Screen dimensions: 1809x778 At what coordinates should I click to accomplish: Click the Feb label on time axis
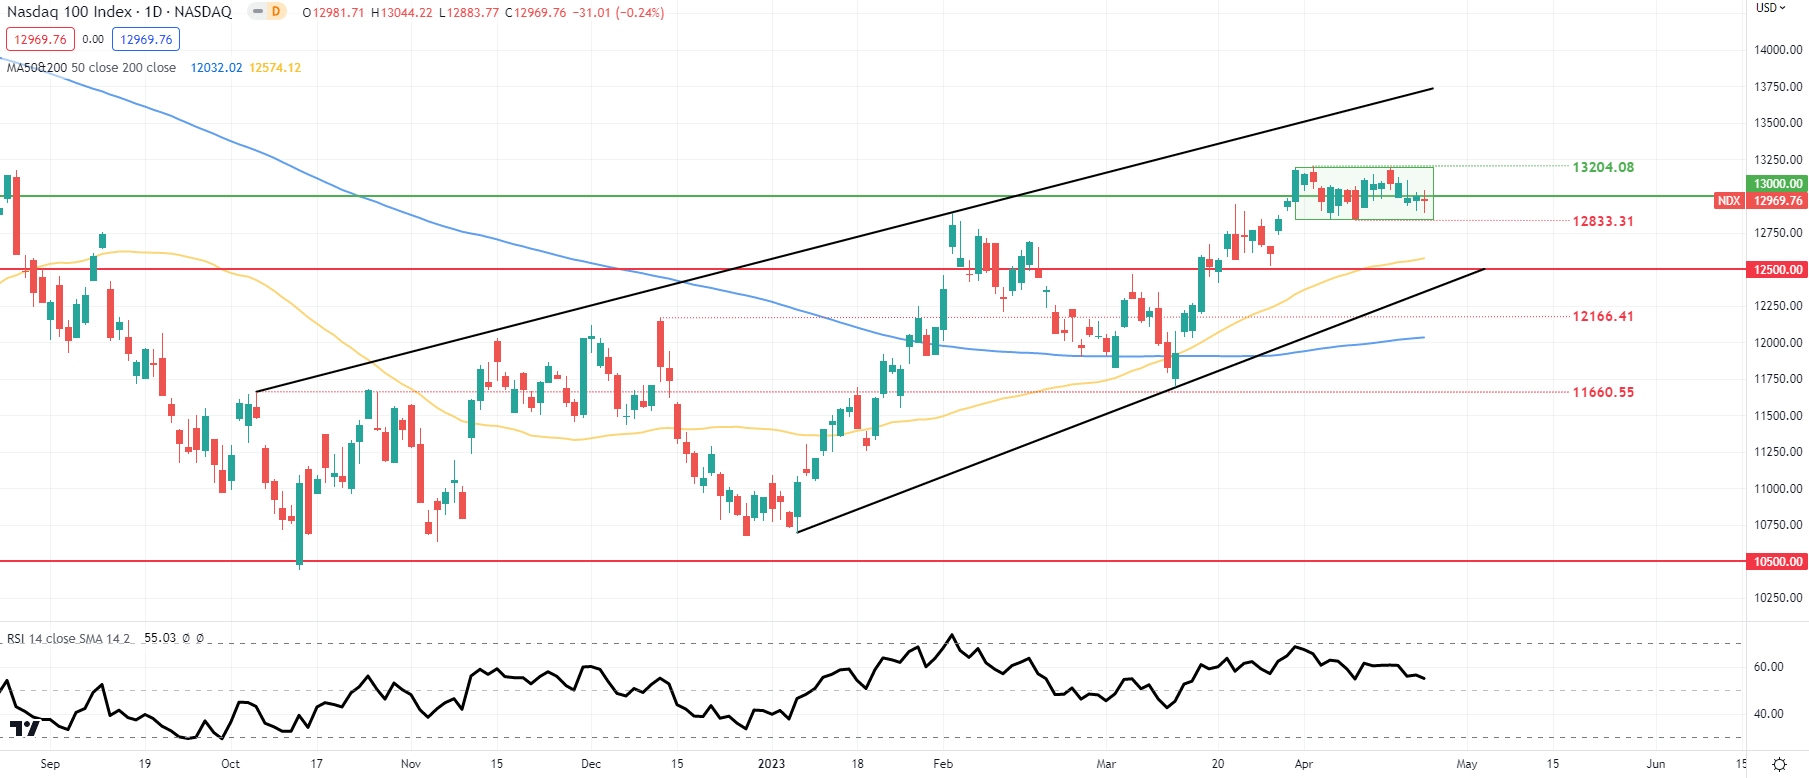coord(943,764)
